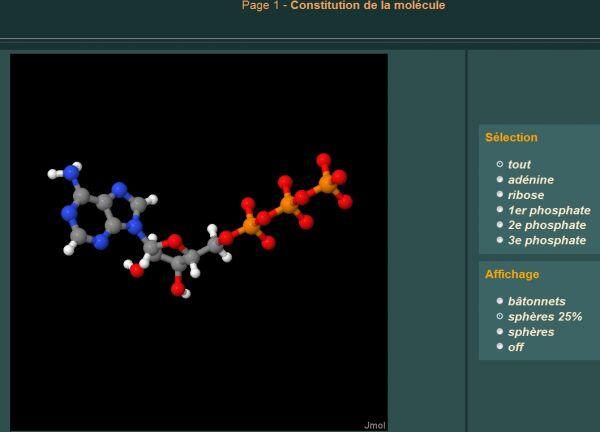Click the middle phosphate's orange phosphorus atom
This screenshot has width=600, height=432.
coord(288,204)
